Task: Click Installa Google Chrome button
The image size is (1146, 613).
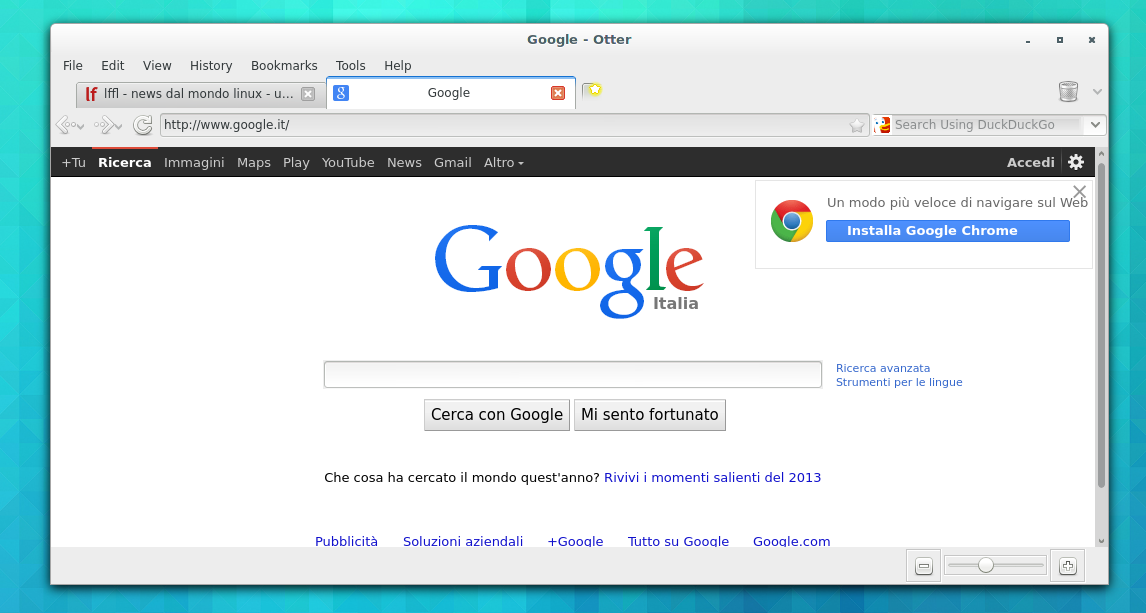Action: click(947, 231)
